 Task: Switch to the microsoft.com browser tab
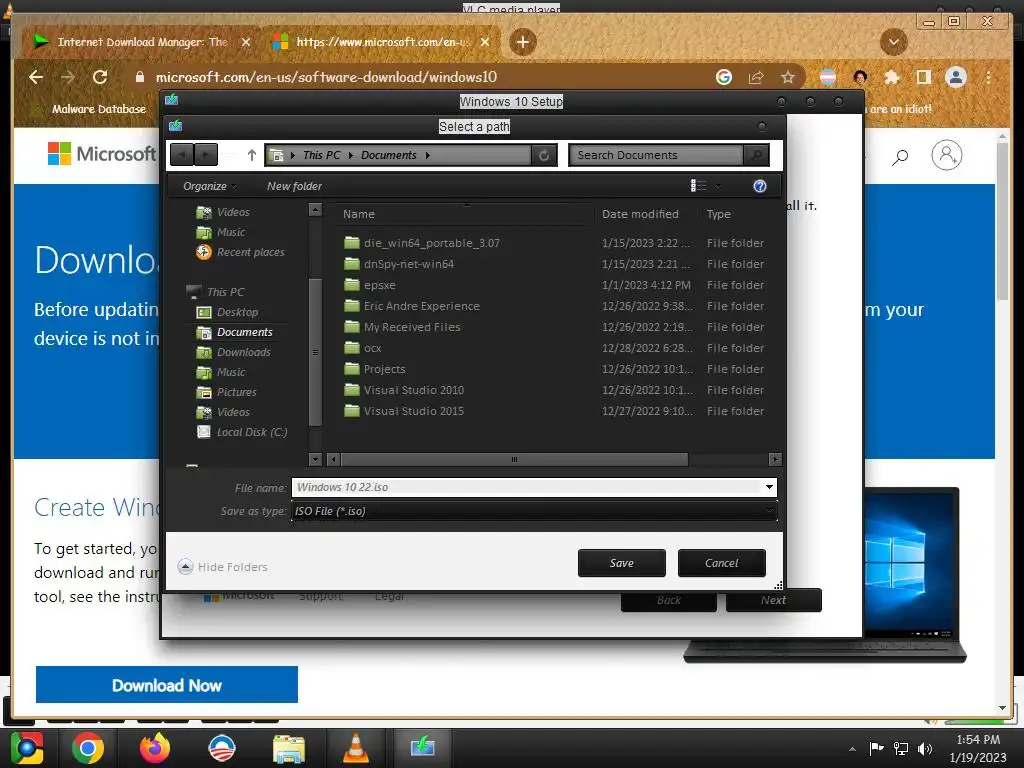tap(382, 42)
